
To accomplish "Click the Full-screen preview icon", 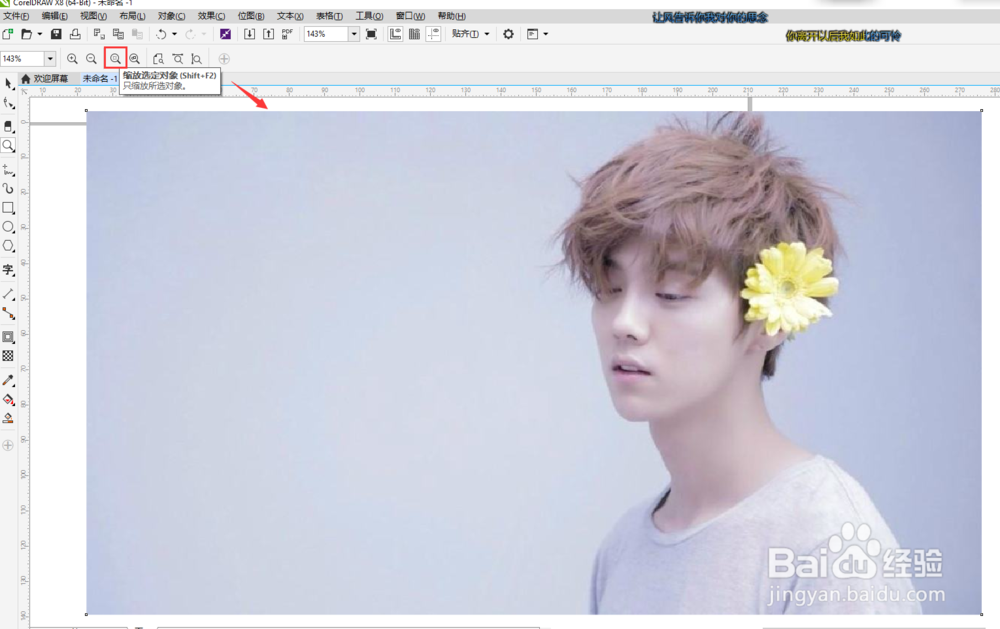I will [371, 34].
